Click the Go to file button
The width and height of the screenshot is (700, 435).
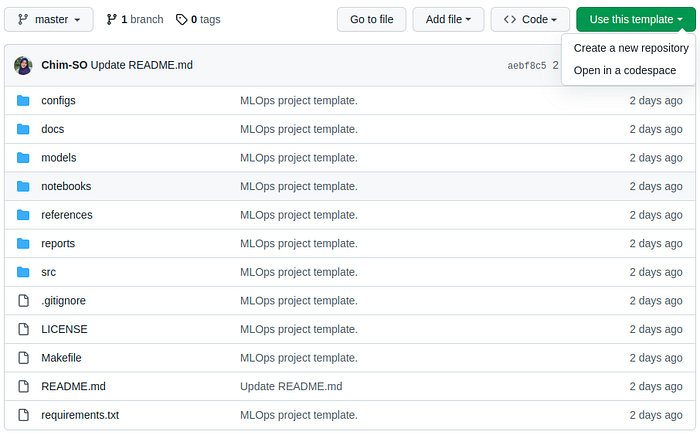click(371, 20)
